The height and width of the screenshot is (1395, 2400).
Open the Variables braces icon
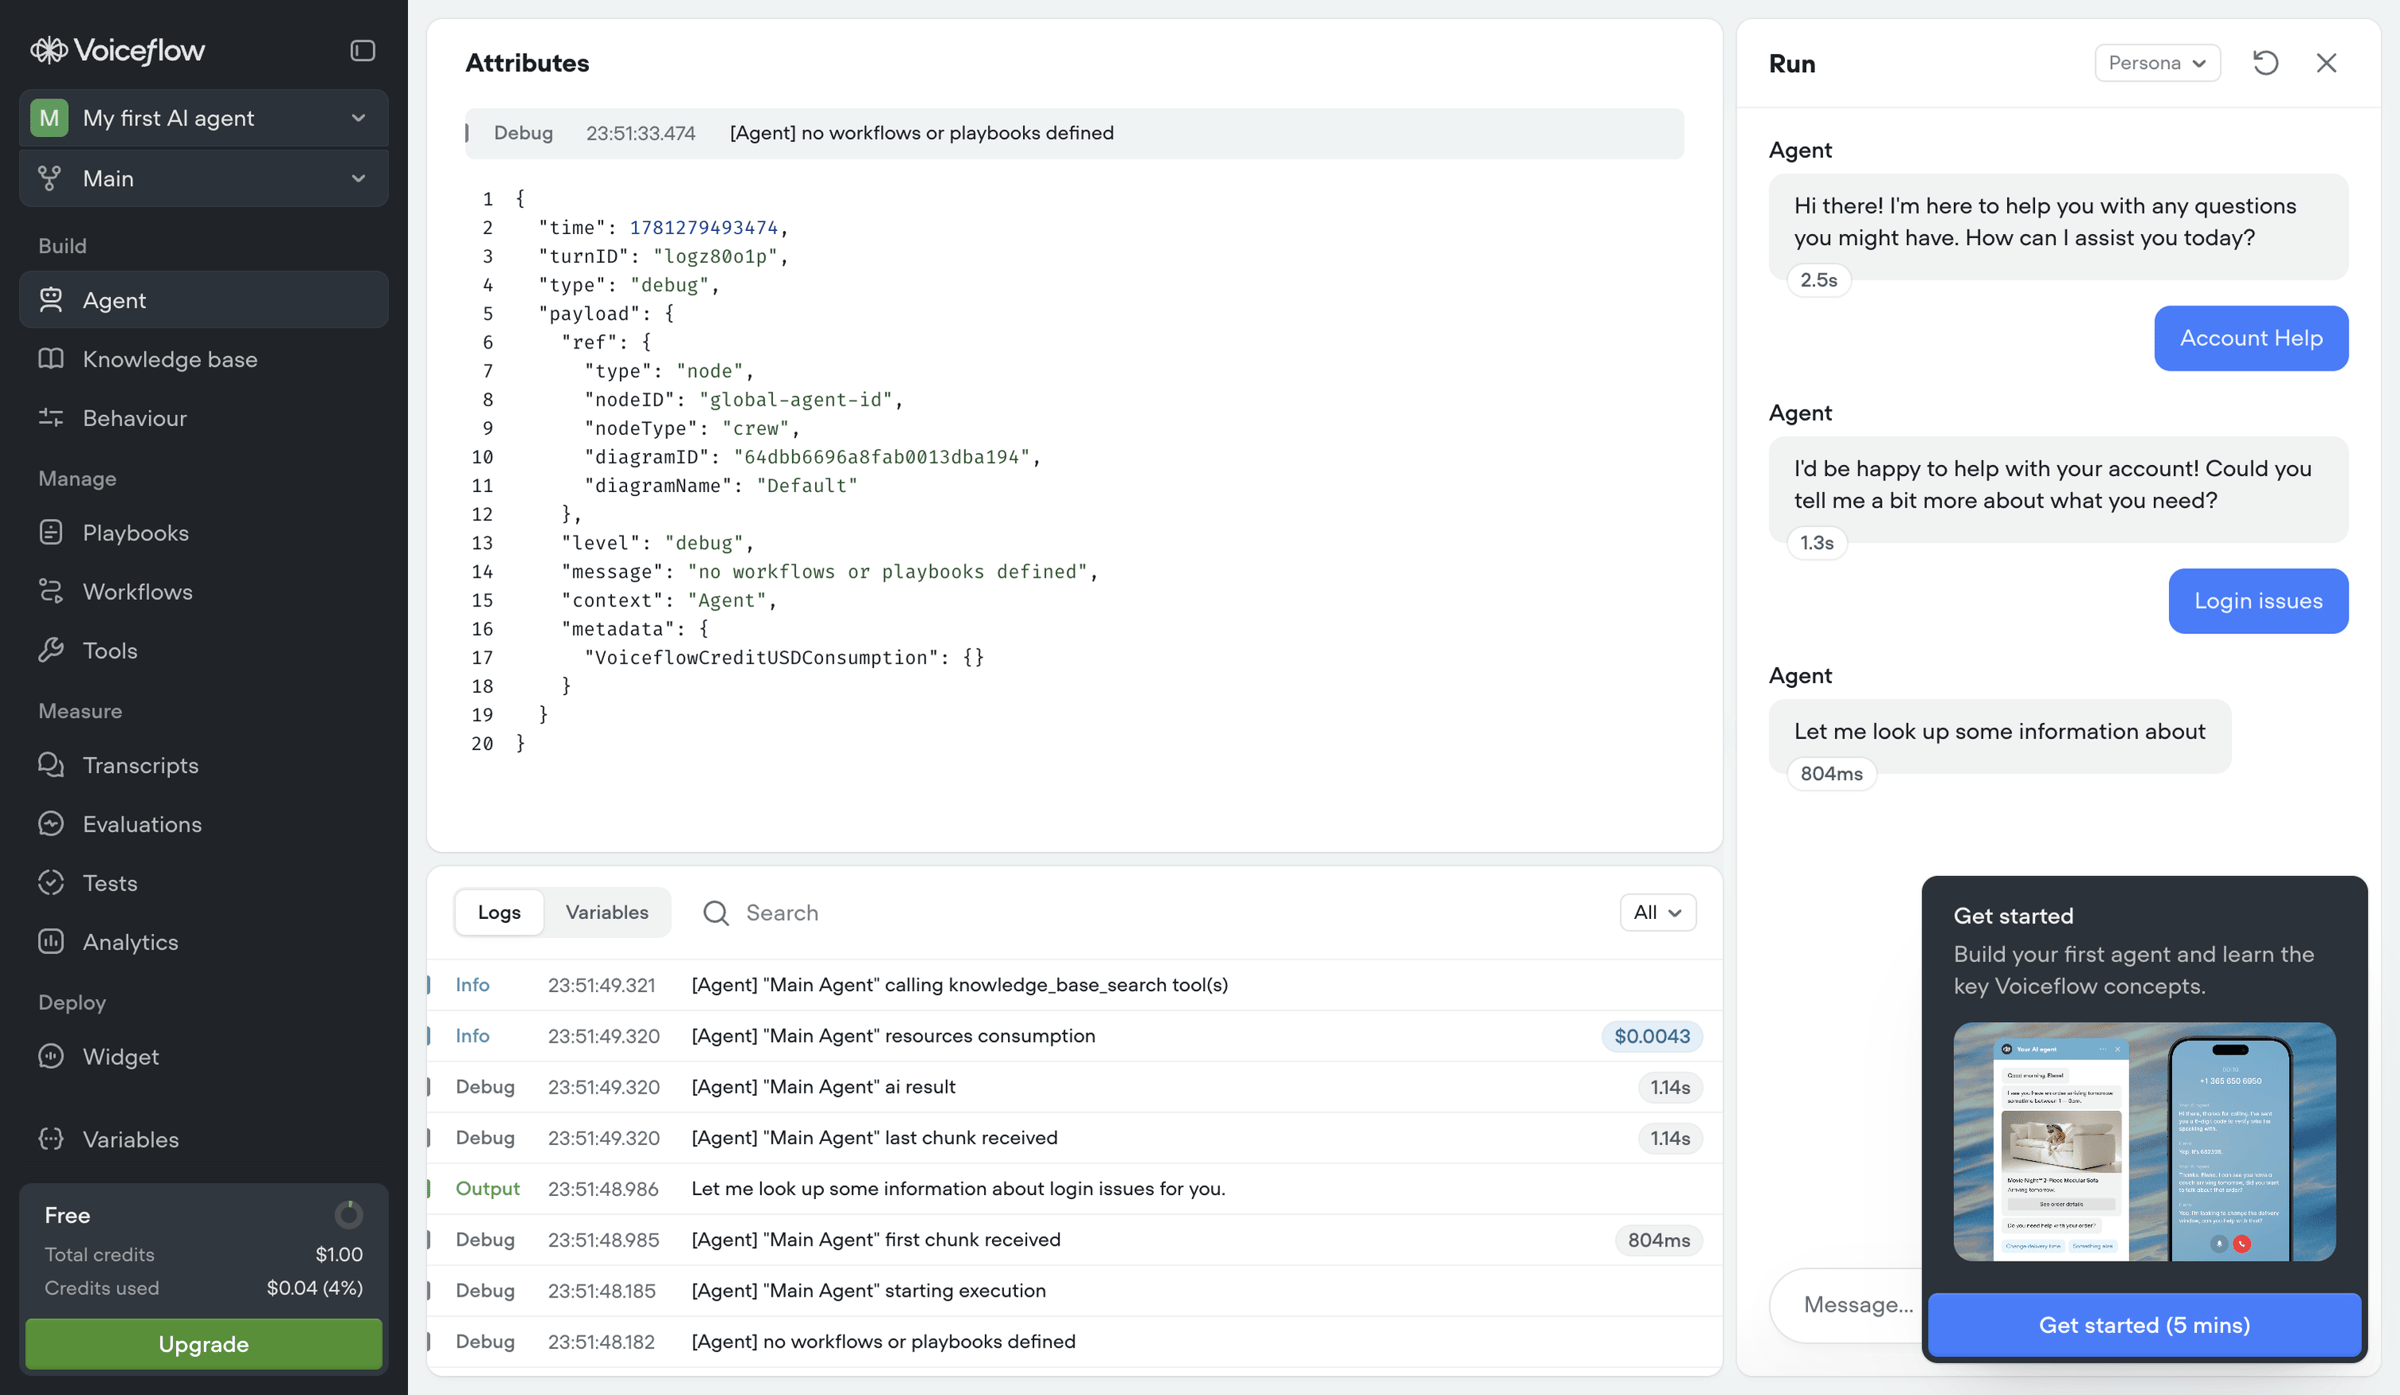pos(51,1139)
